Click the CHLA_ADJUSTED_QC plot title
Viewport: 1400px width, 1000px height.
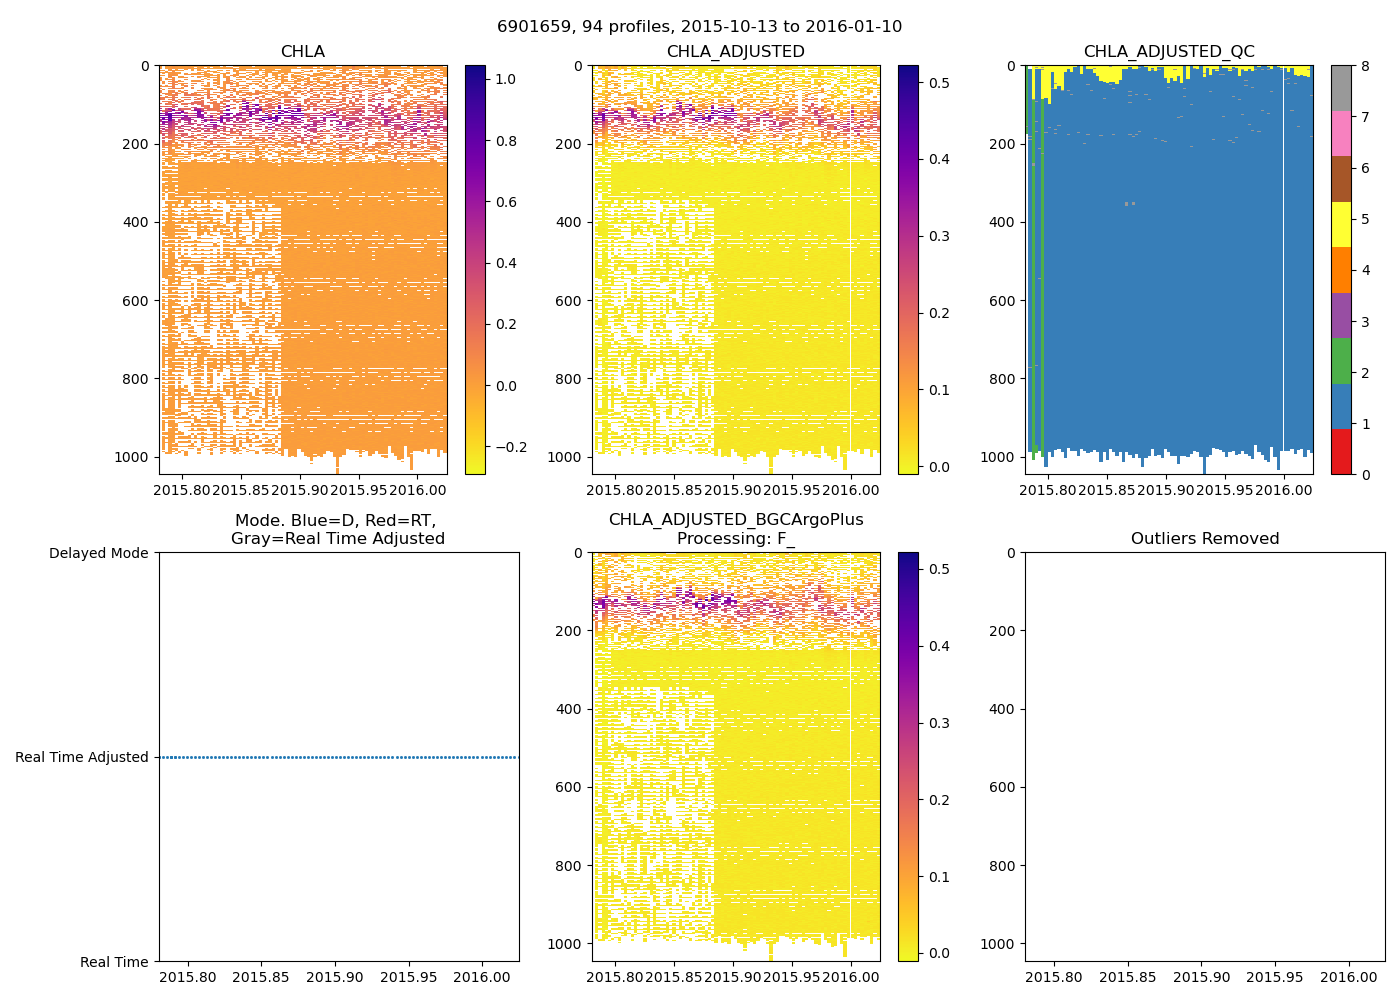(x=1168, y=52)
